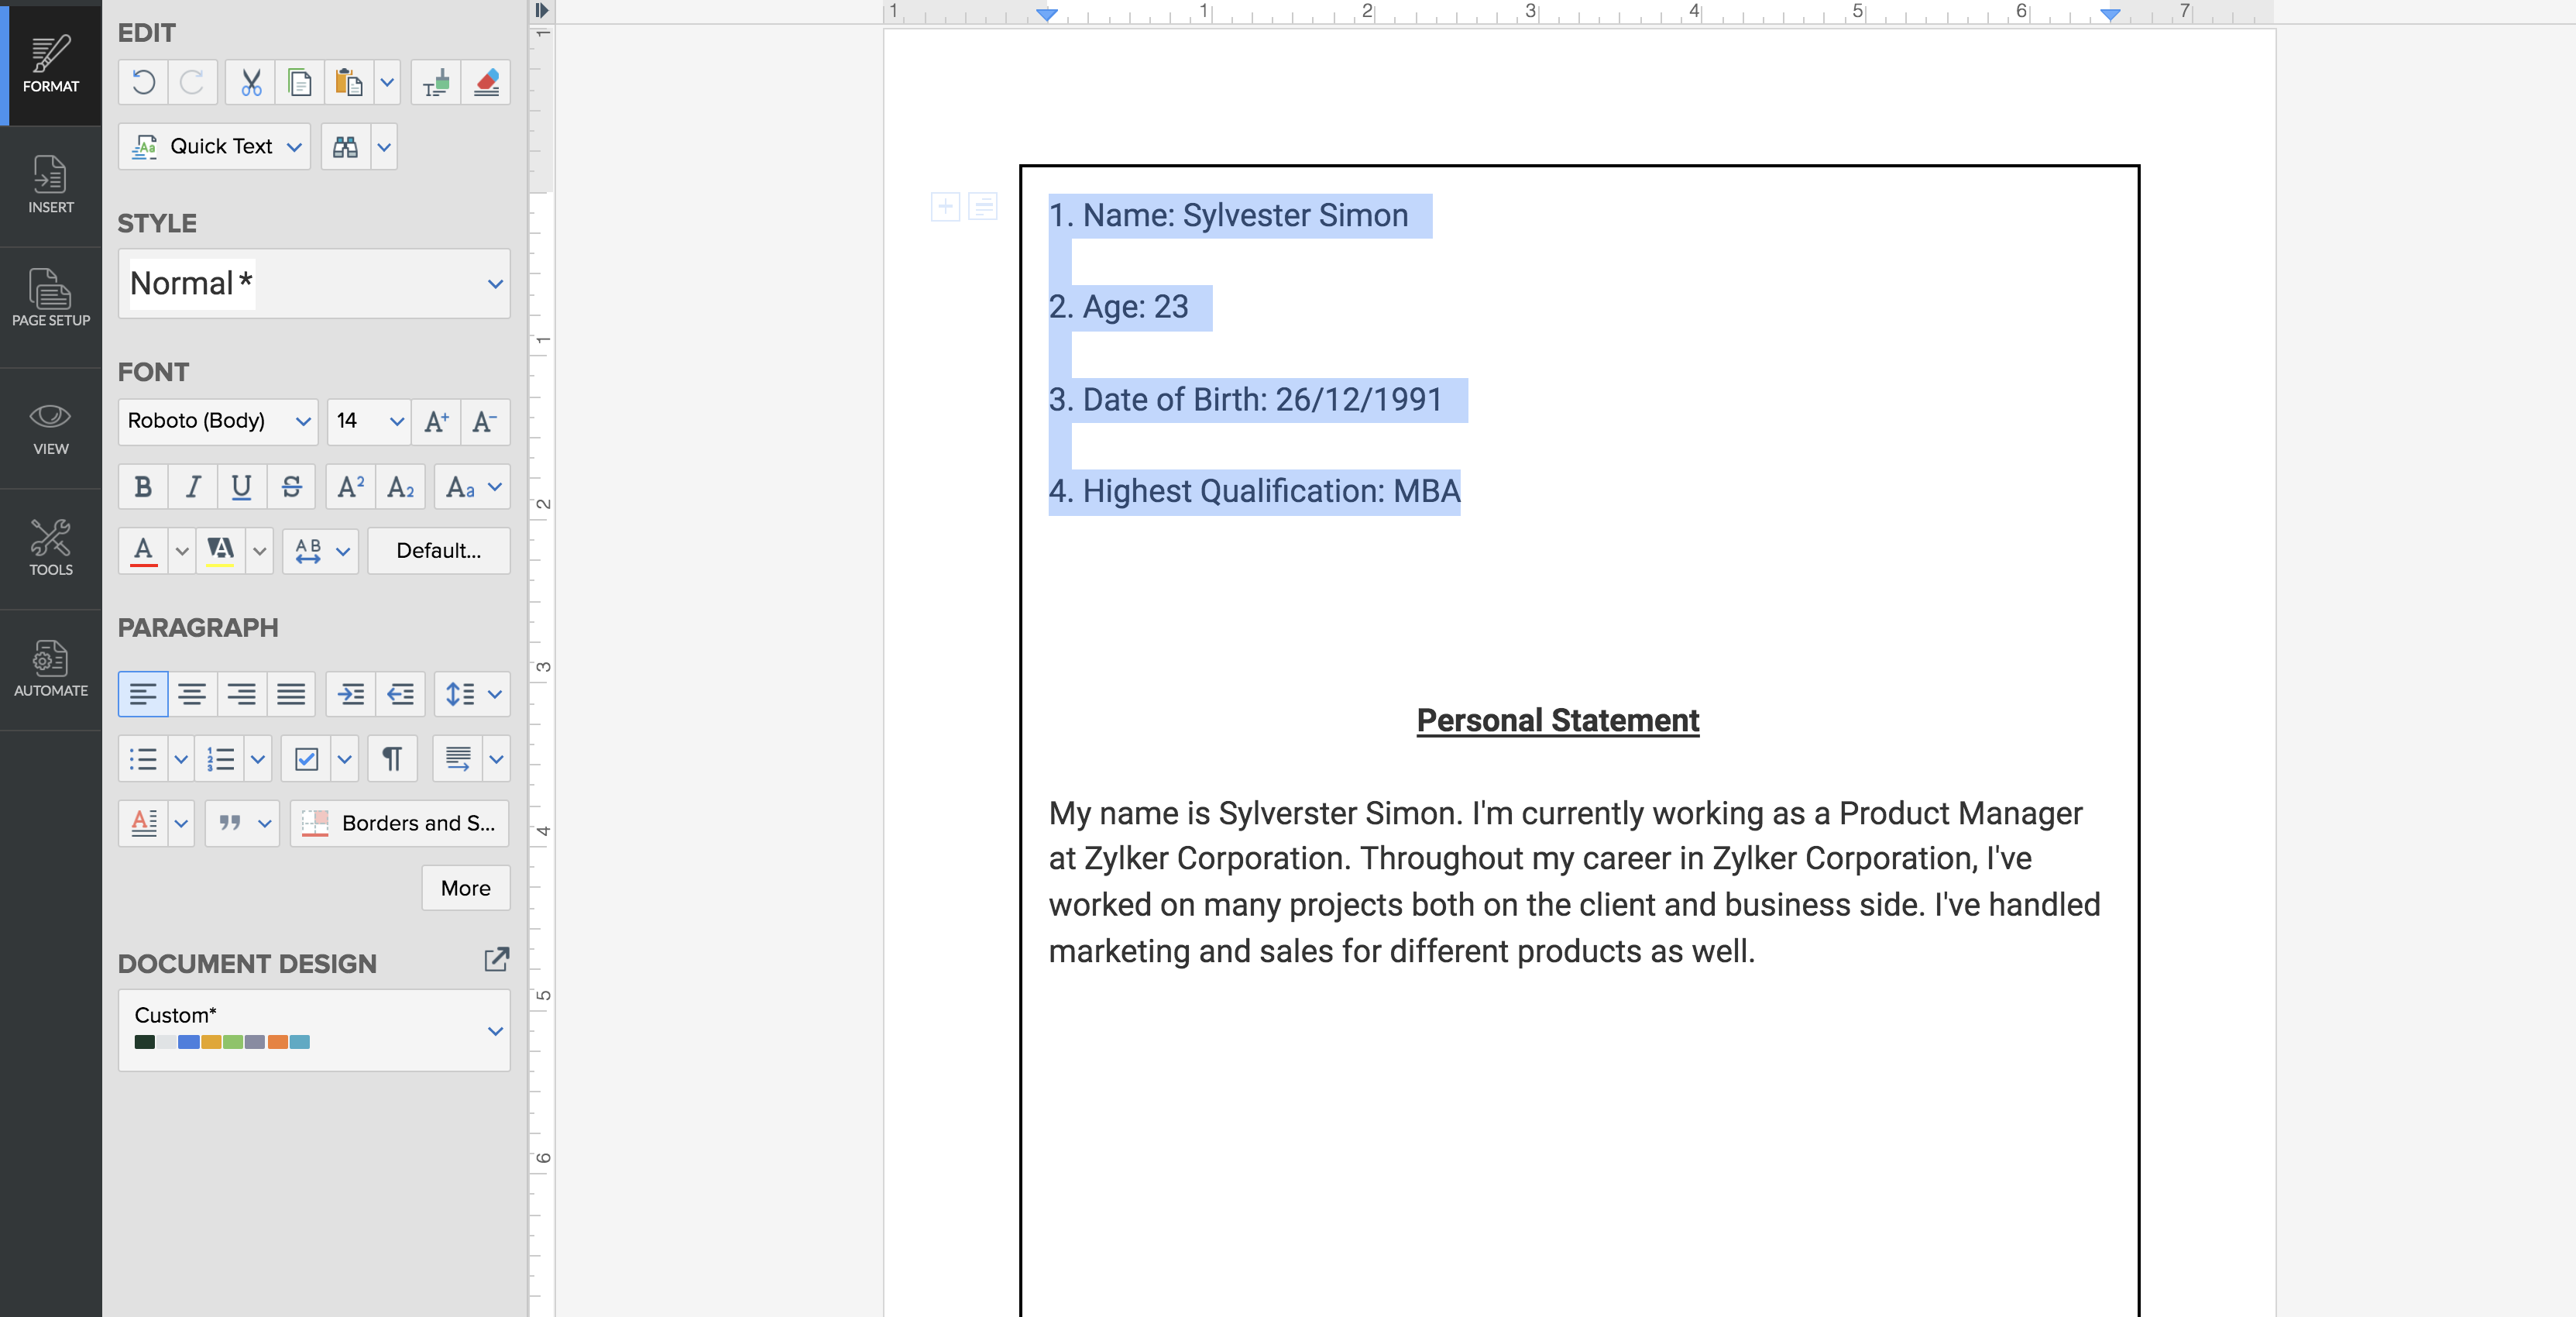The height and width of the screenshot is (1317, 2576).
Task: Click the Format Painter icon
Action: pyautogui.click(x=436, y=83)
